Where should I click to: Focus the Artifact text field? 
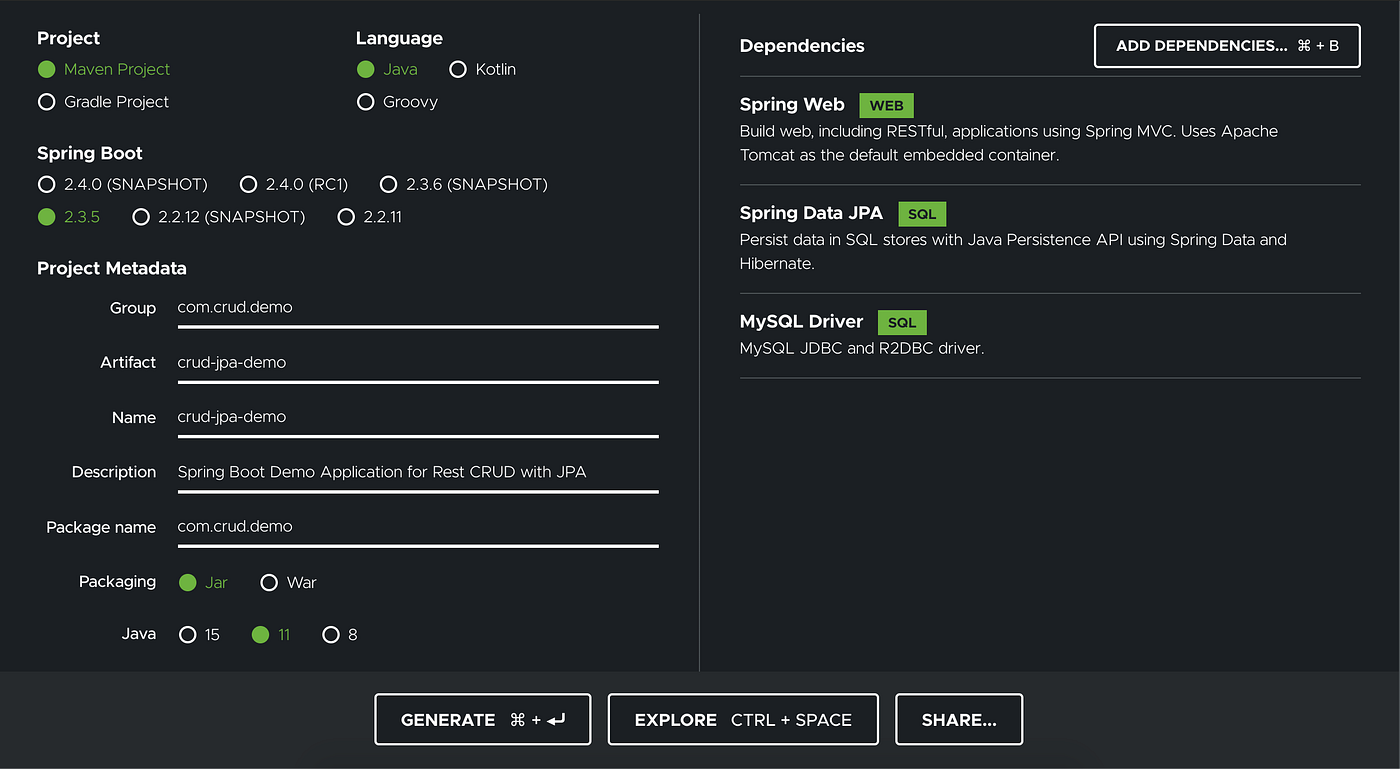pyautogui.click(x=418, y=363)
